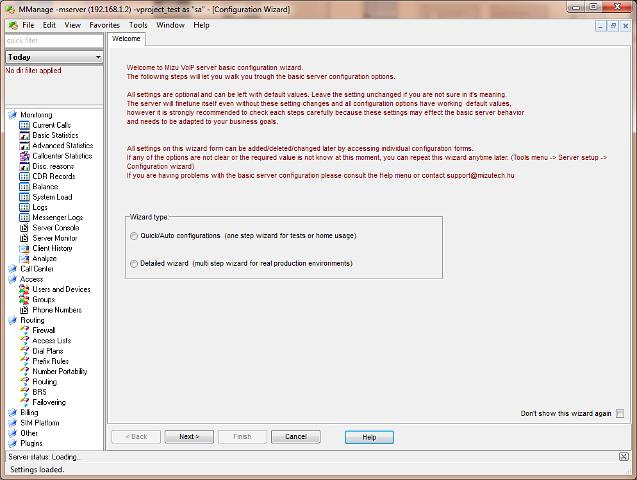Viewport: 637px width, 480px height.
Task: Select Quick/Auto configurations radio option
Action: tap(135, 236)
